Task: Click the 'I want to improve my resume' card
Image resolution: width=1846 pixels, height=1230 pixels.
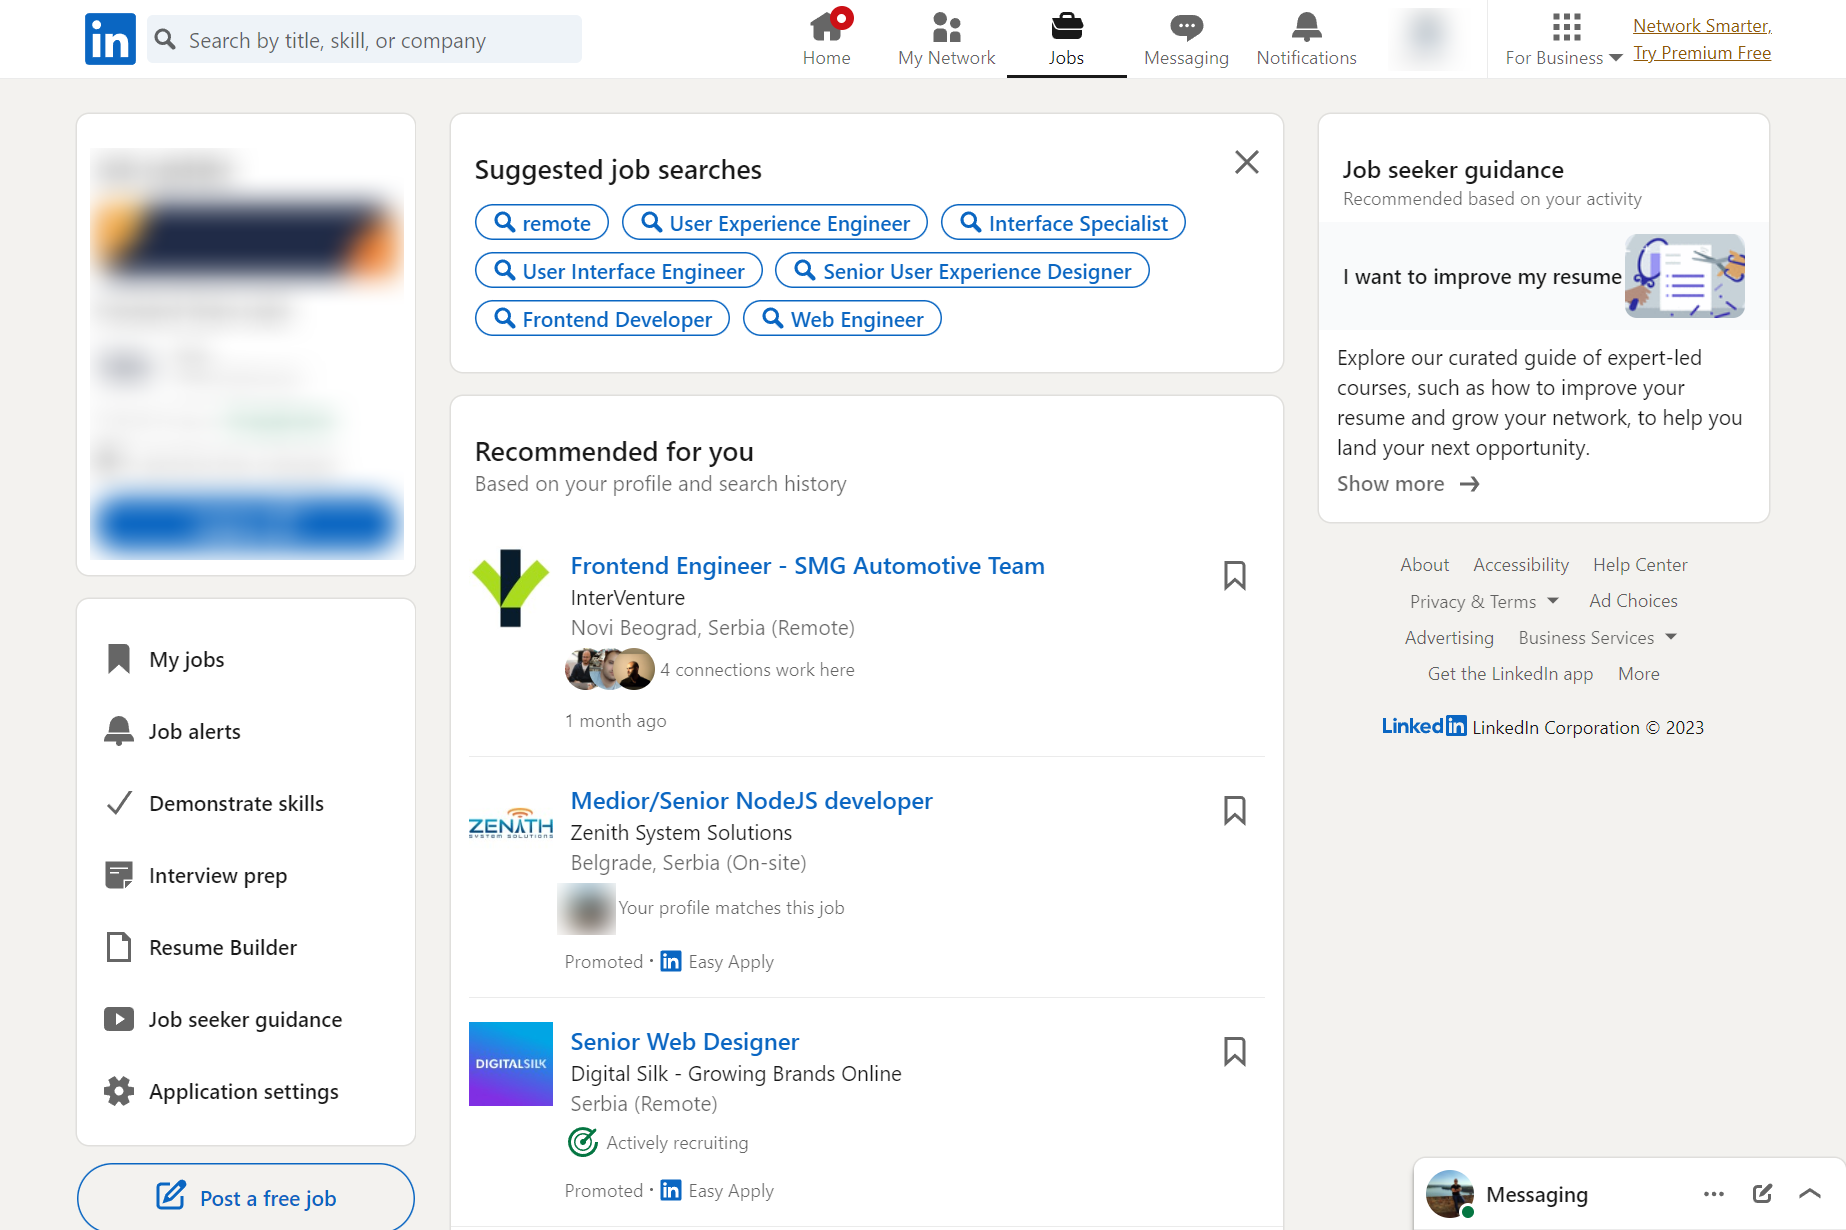Action: 1544,276
